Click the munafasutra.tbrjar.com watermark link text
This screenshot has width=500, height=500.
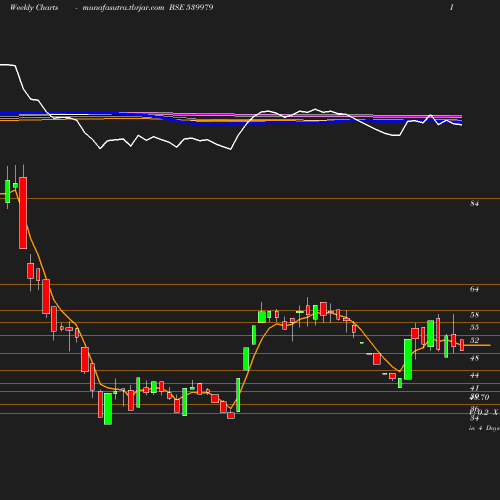(123, 8)
